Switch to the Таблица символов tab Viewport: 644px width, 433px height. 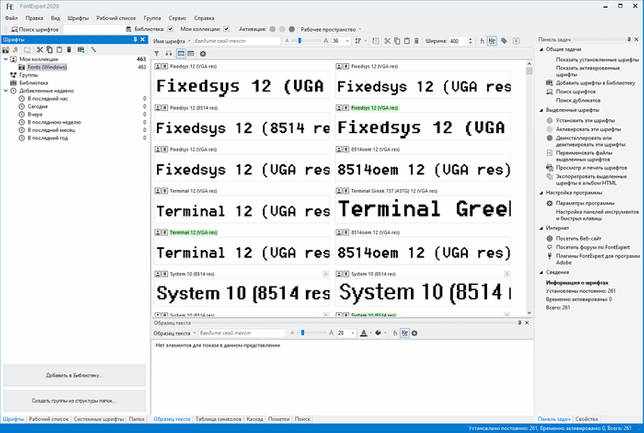[x=218, y=419]
